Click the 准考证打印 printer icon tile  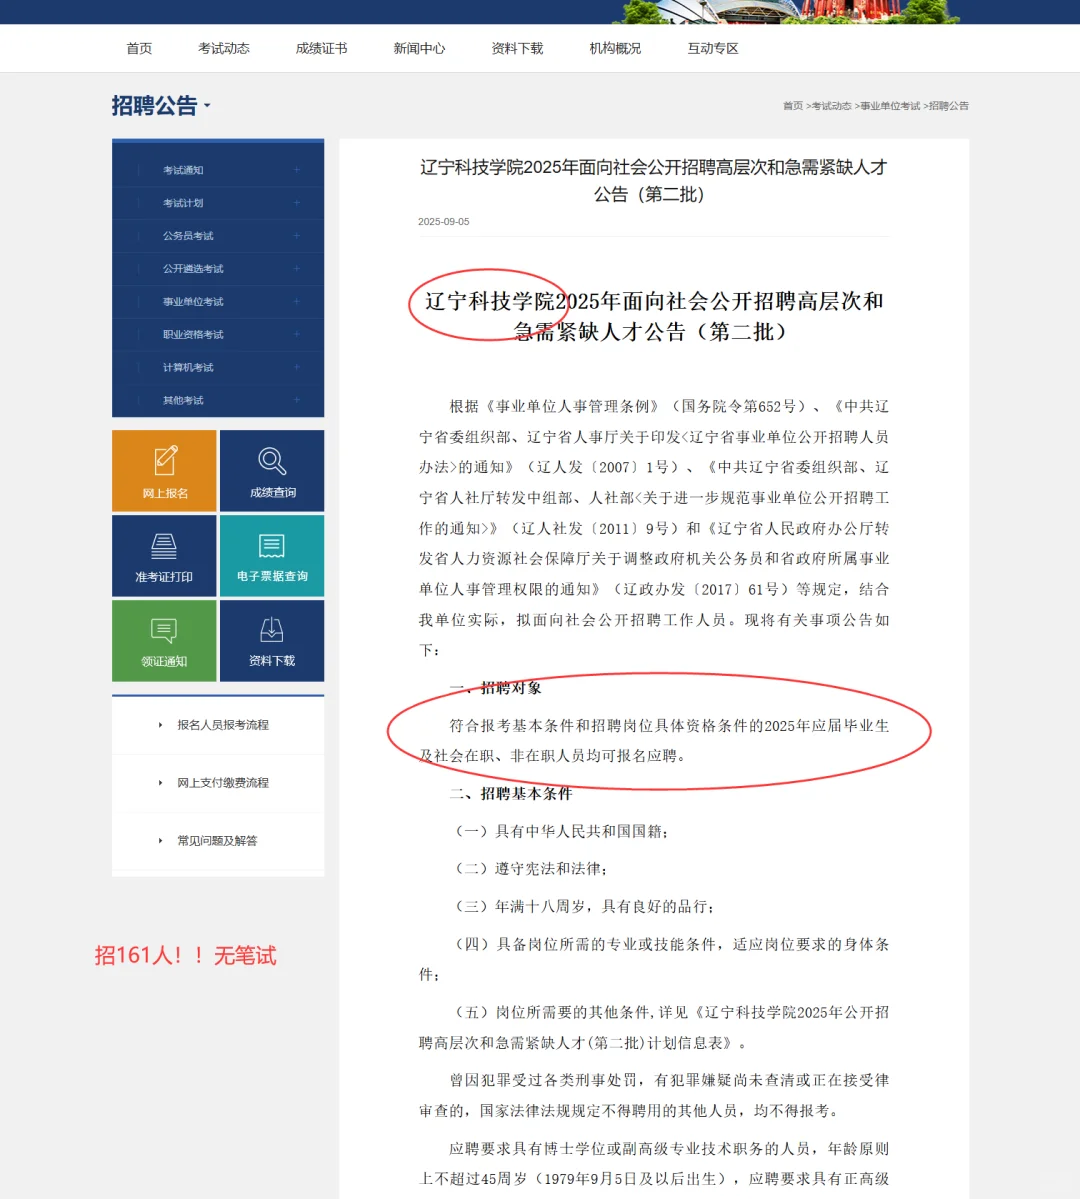[164, 555]
